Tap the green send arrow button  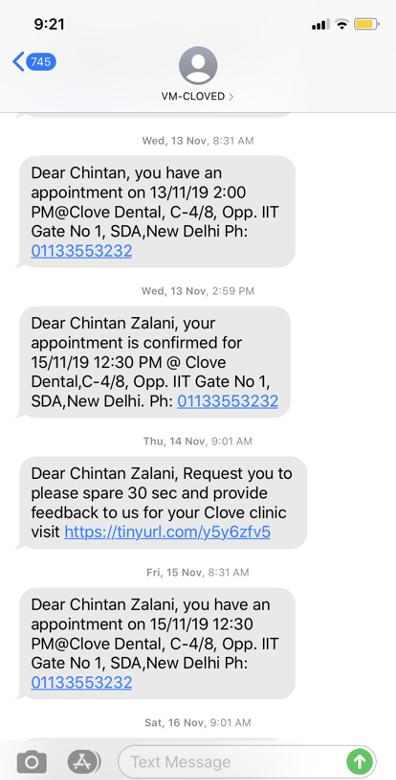point(359,761)
